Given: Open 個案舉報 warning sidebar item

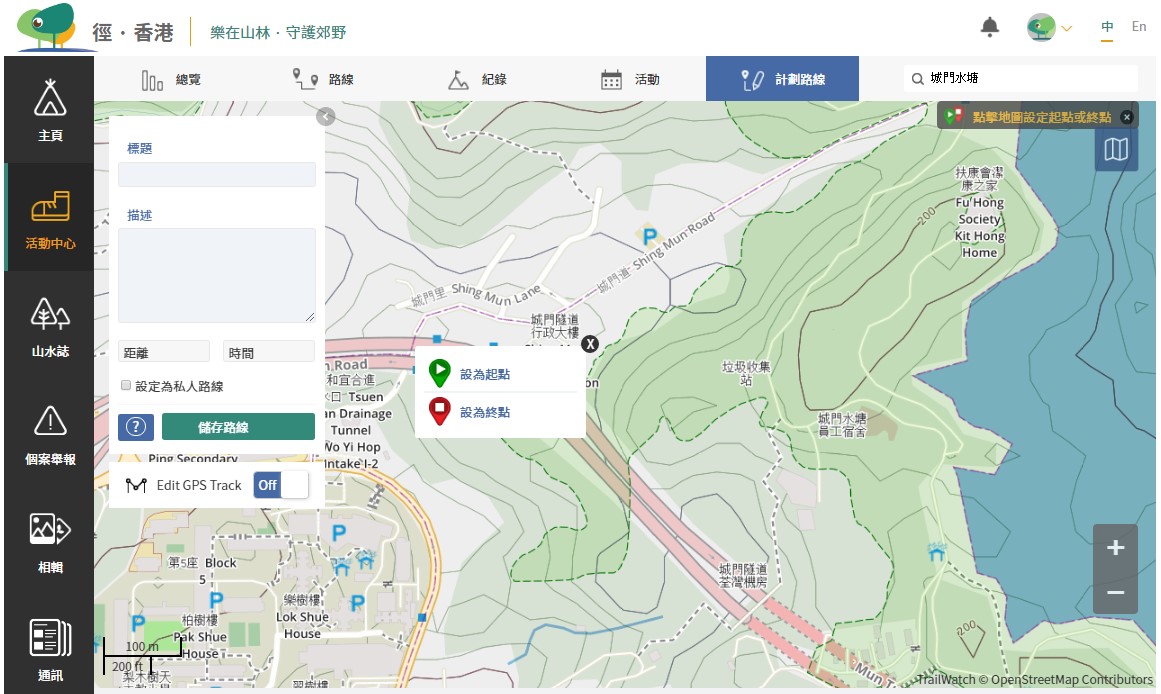Looking at the screenshot, I should [x=50, y=434].
